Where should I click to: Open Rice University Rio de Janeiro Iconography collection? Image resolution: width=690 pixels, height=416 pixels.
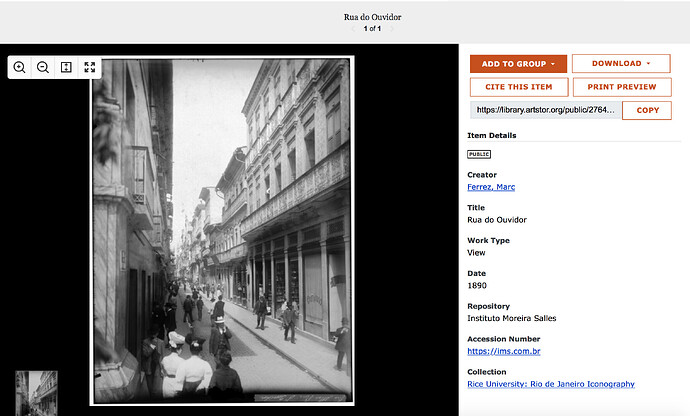551,384
